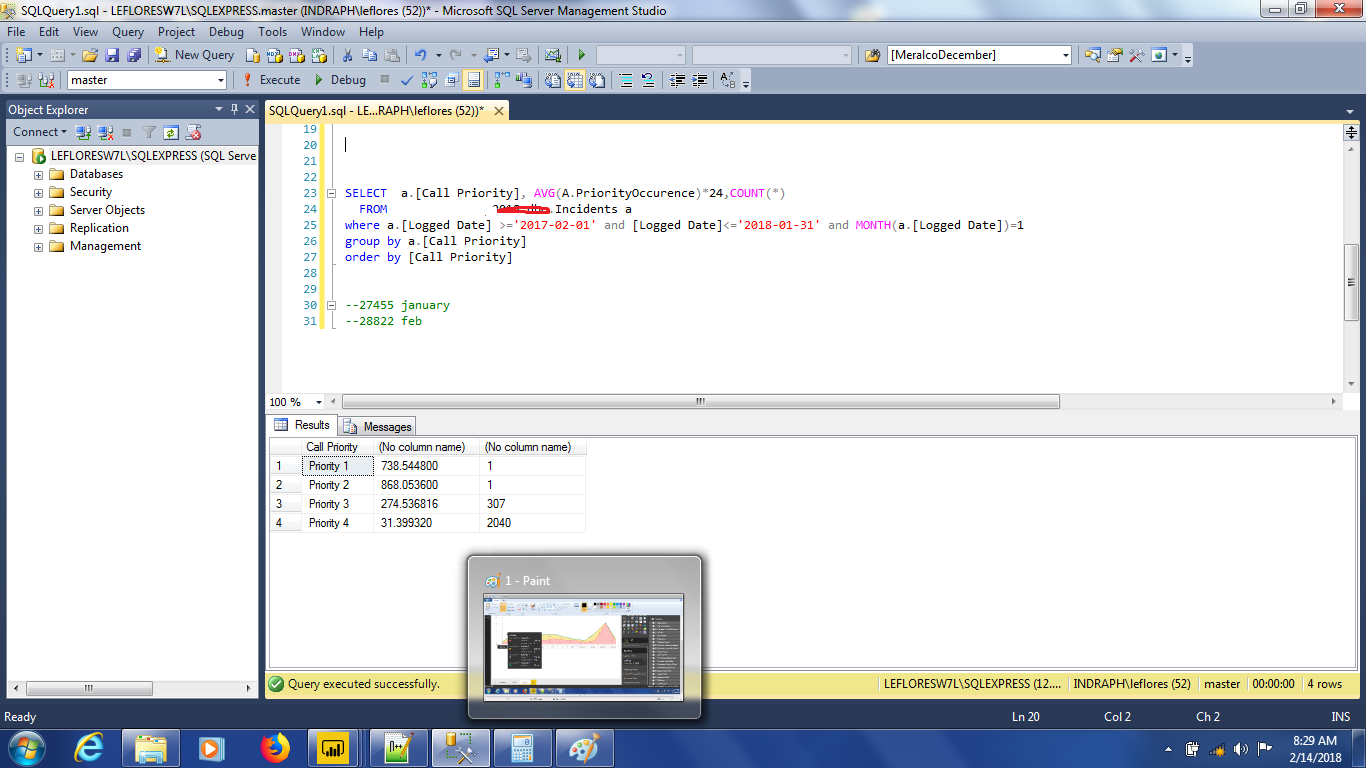The height and width of the screenshot is (768, 1366).
Task: Click the Decrease Indent icon
Action: tap(677, 80)
